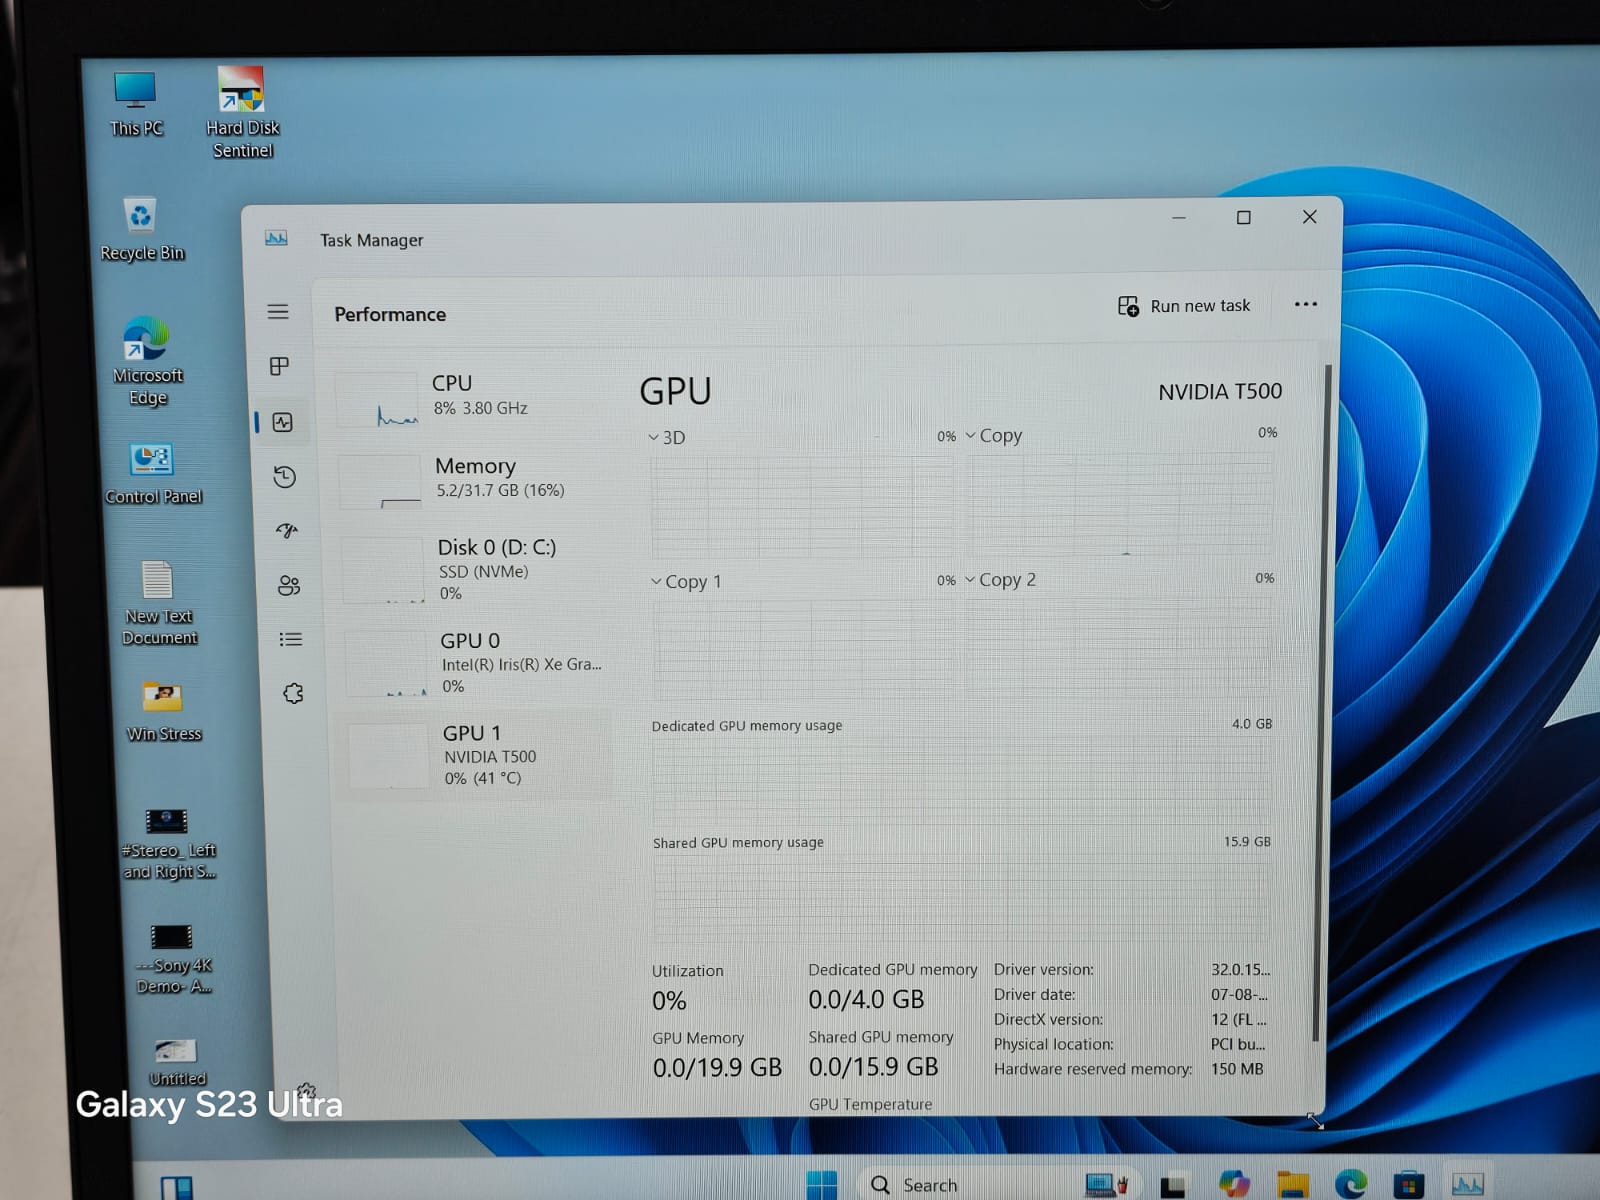Open the Users page icon in sidebar

click(289, 585)
